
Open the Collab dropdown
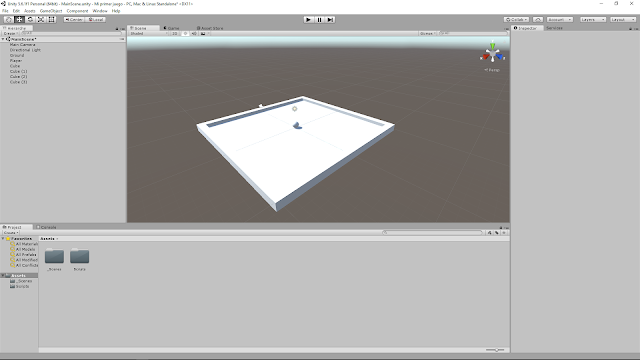(x=517, y=20)
